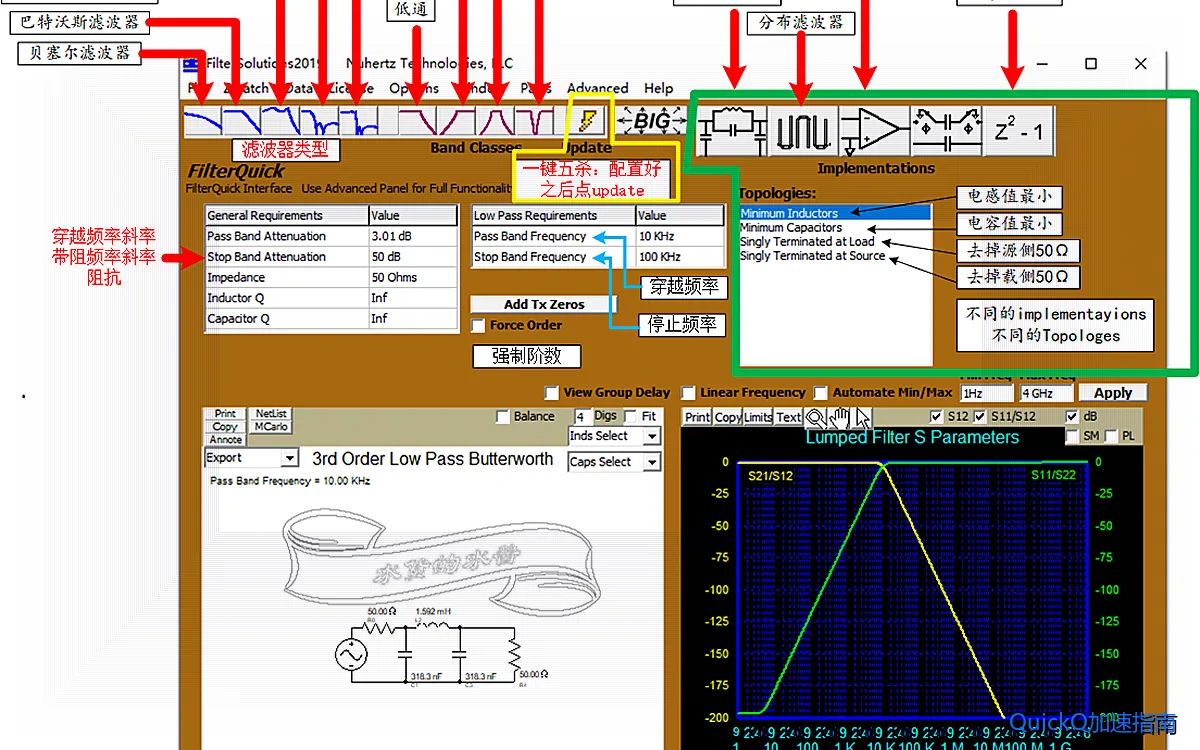Activate the hand pan tool on the graph
The width and height of the screenshot is (1200, 750).
tap(840, 417)
